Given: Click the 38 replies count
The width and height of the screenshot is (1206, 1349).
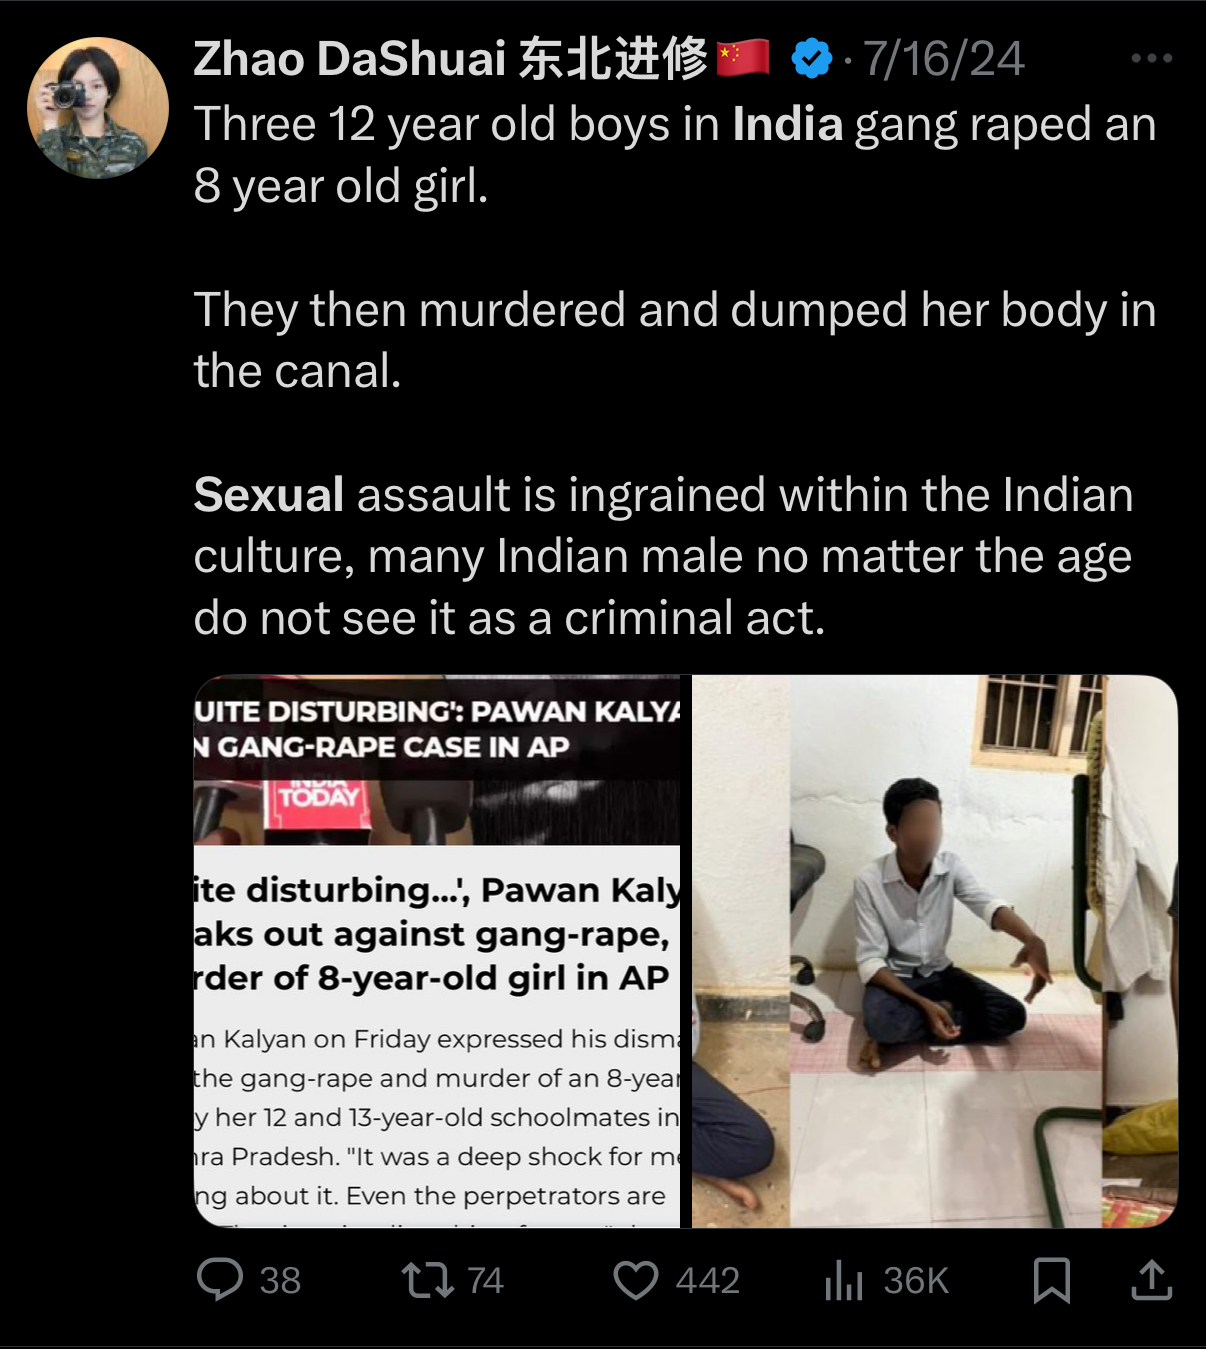Looking at the screenshot, I should click(280, 1281).
